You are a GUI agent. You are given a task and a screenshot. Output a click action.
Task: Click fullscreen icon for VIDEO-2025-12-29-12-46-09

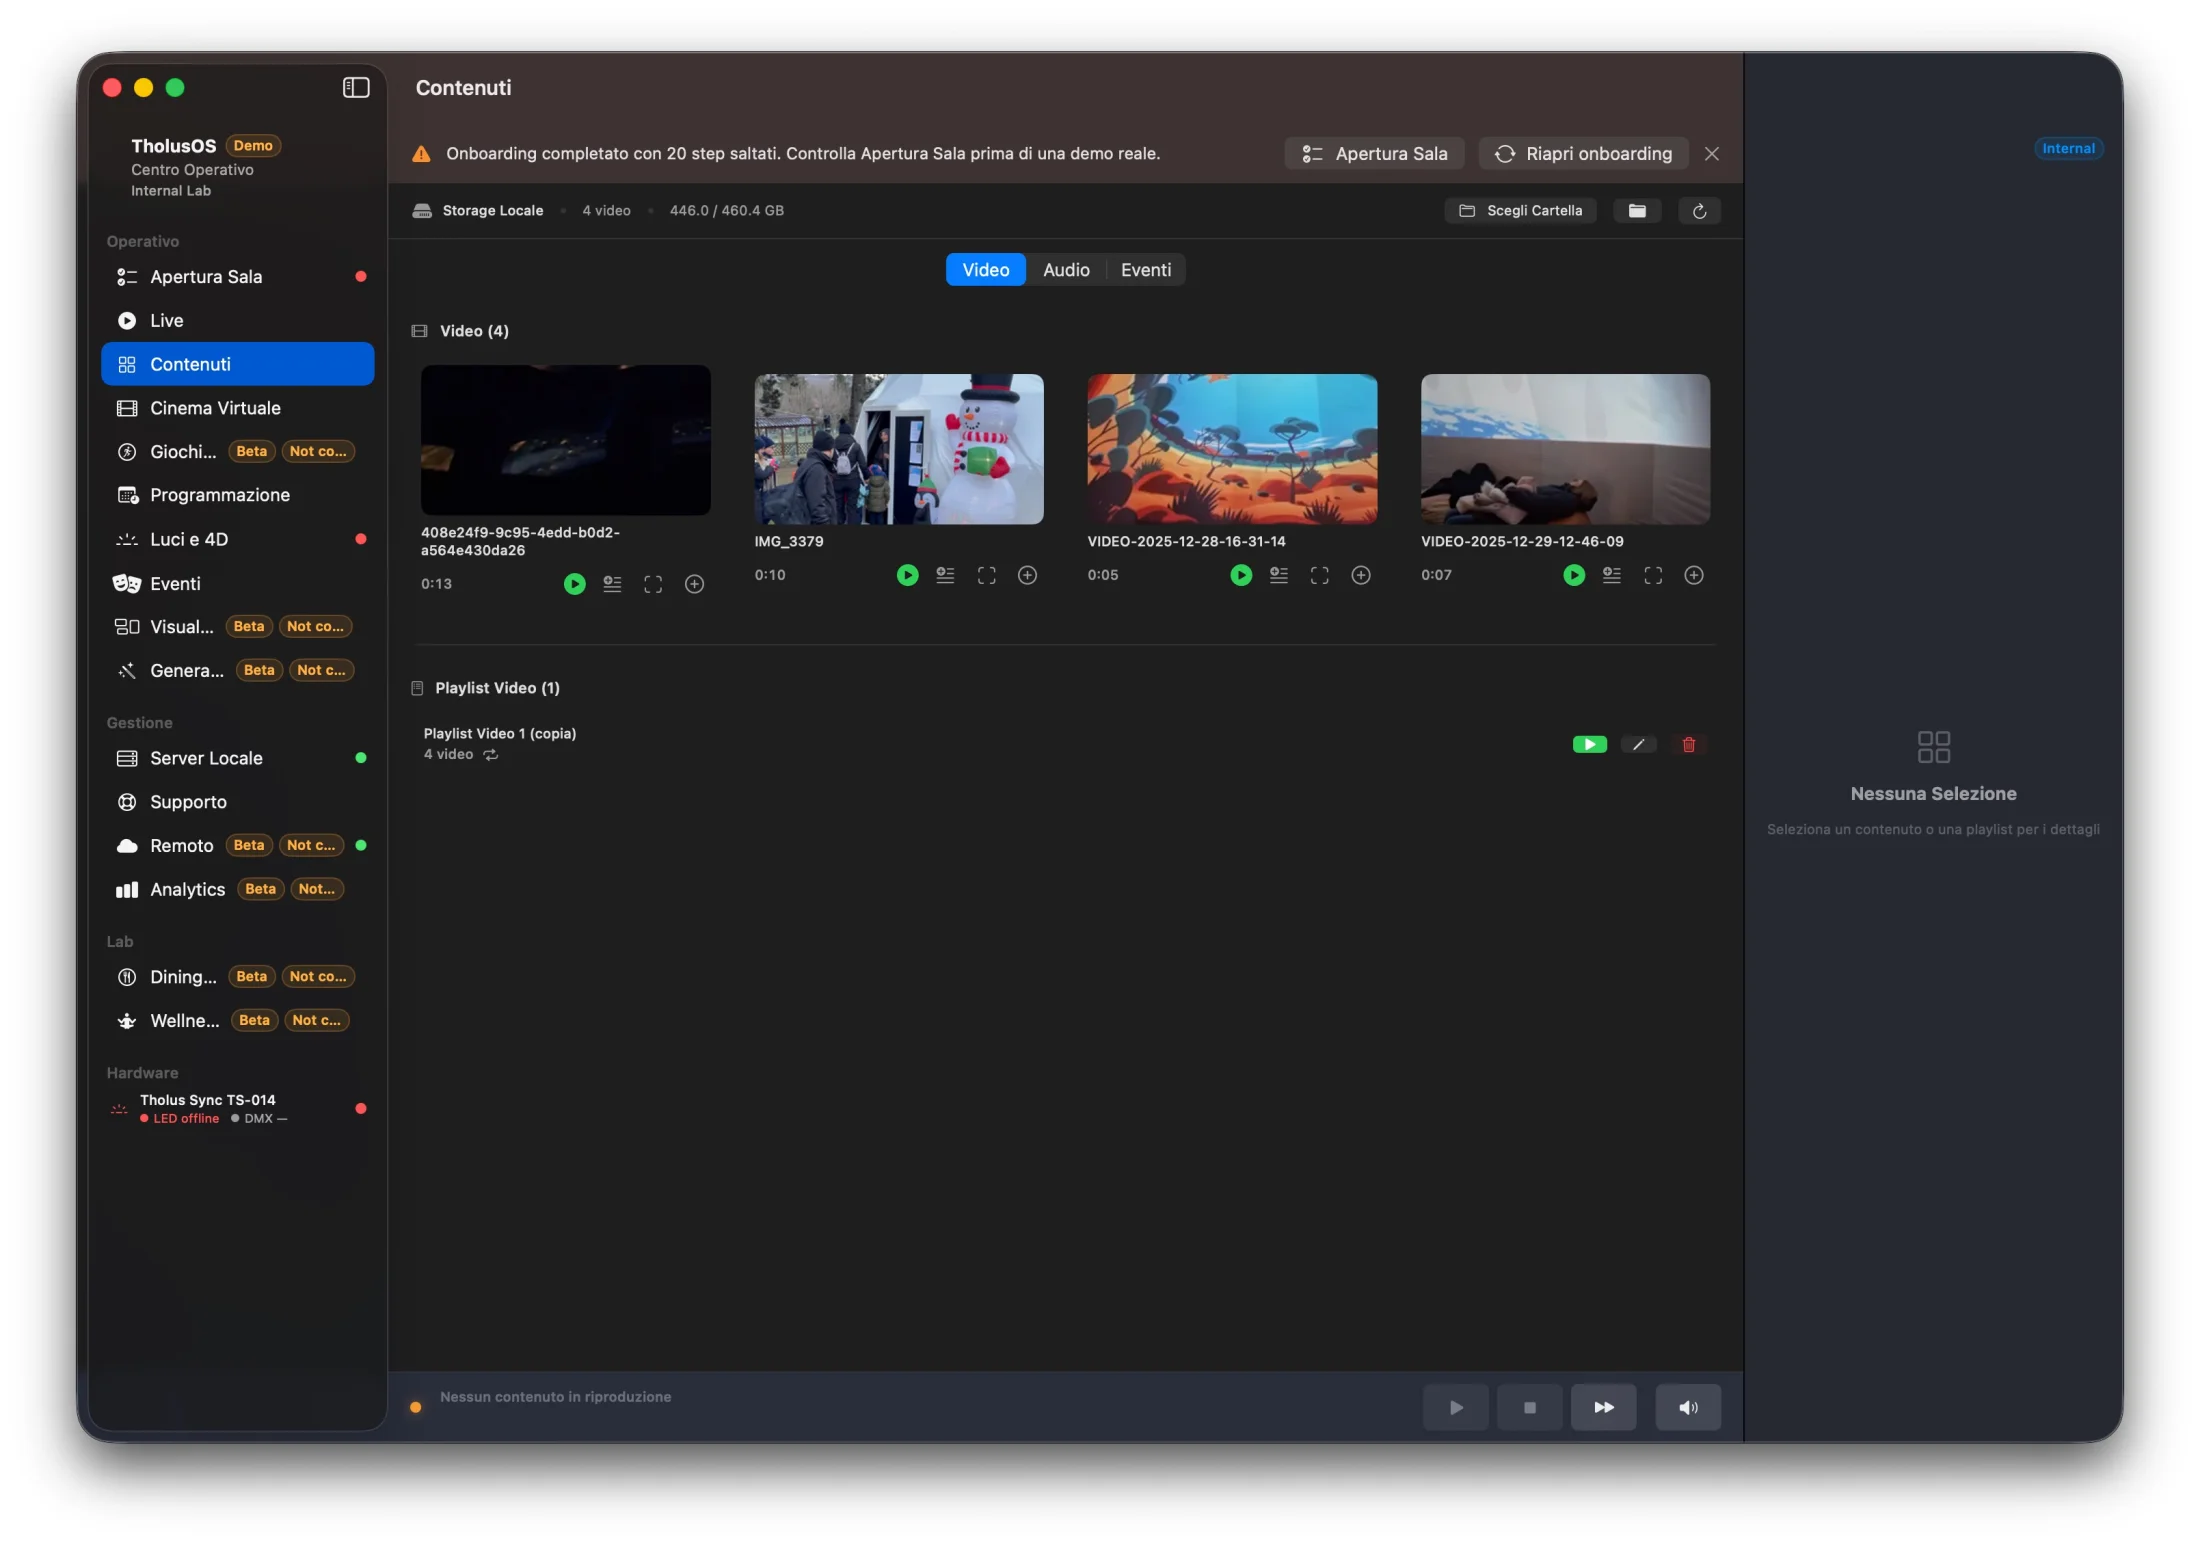(1652, 575)
